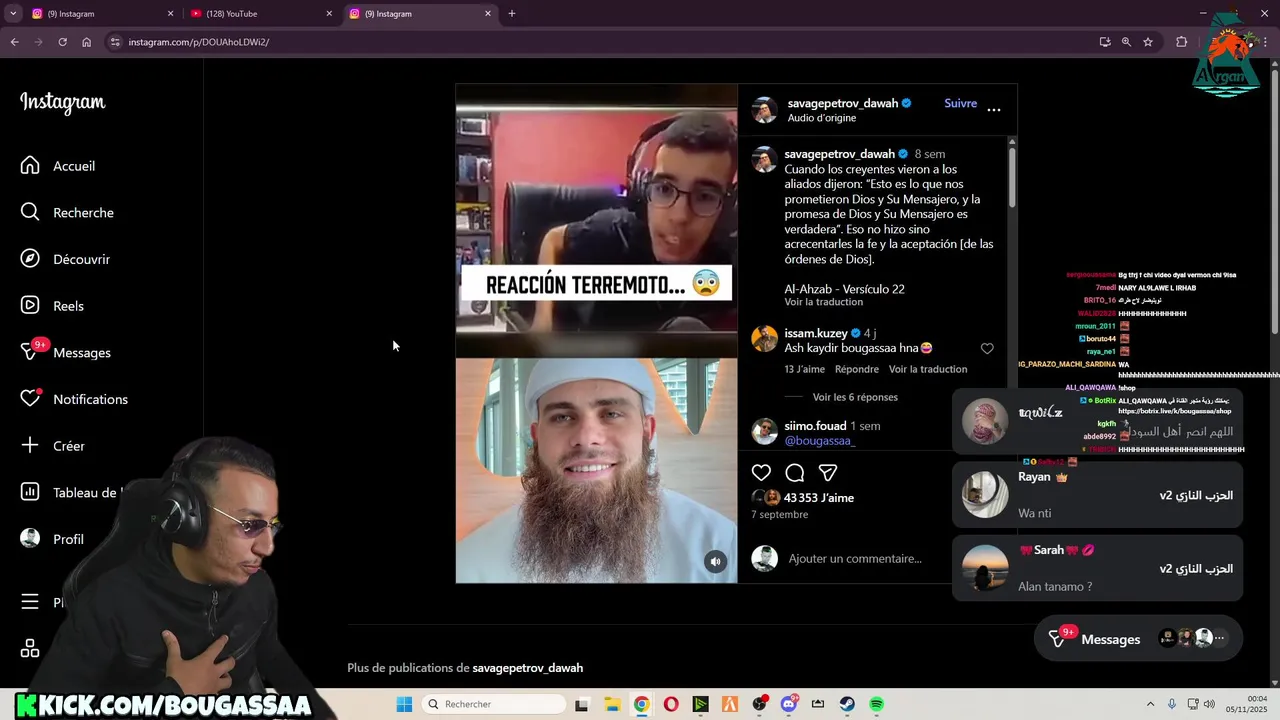Click the comments panel scrollbar
This screenshot has height=720, width=1280.
[x=1011, y=176]
